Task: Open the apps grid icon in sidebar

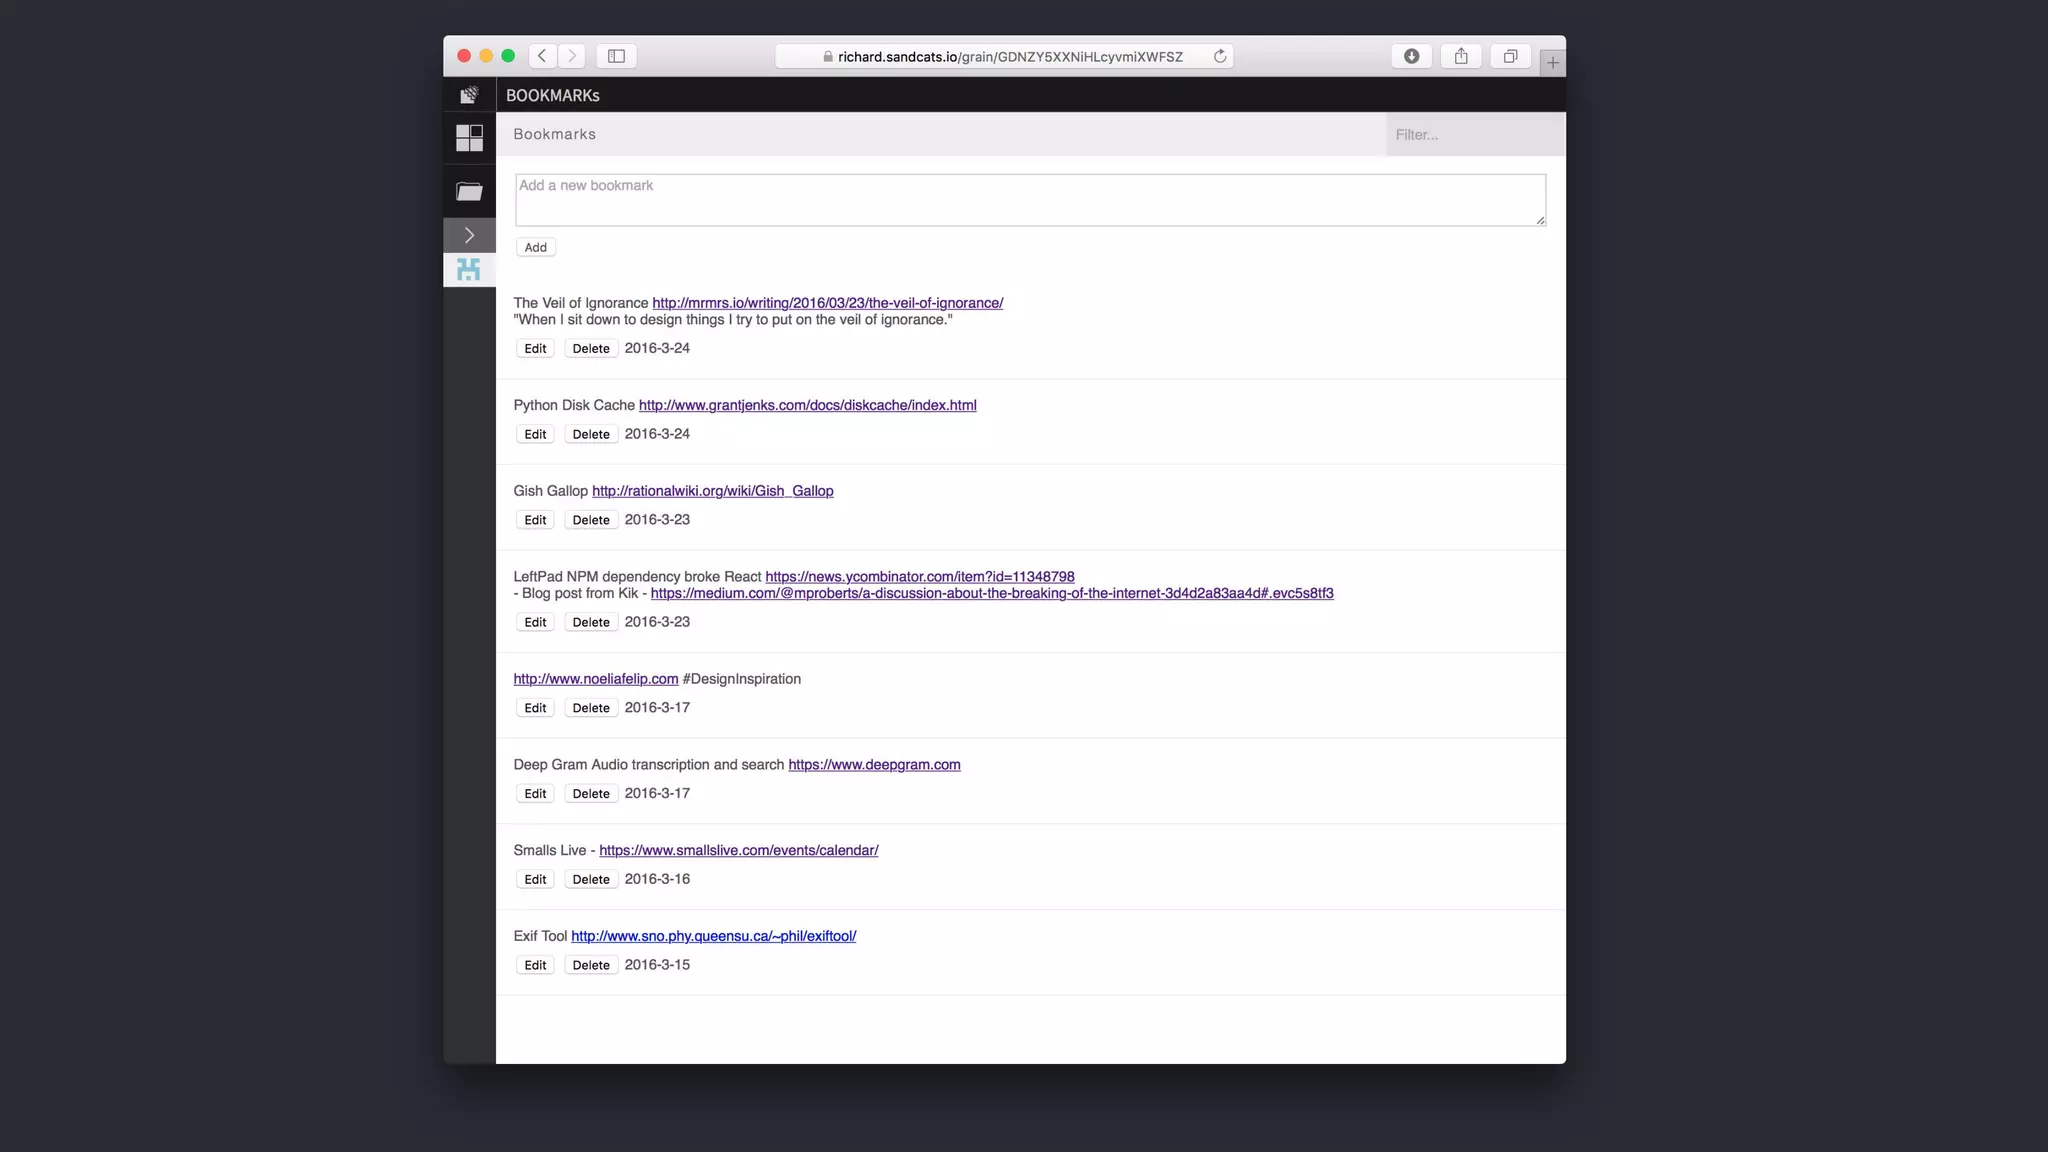Action: click(469, 138)
